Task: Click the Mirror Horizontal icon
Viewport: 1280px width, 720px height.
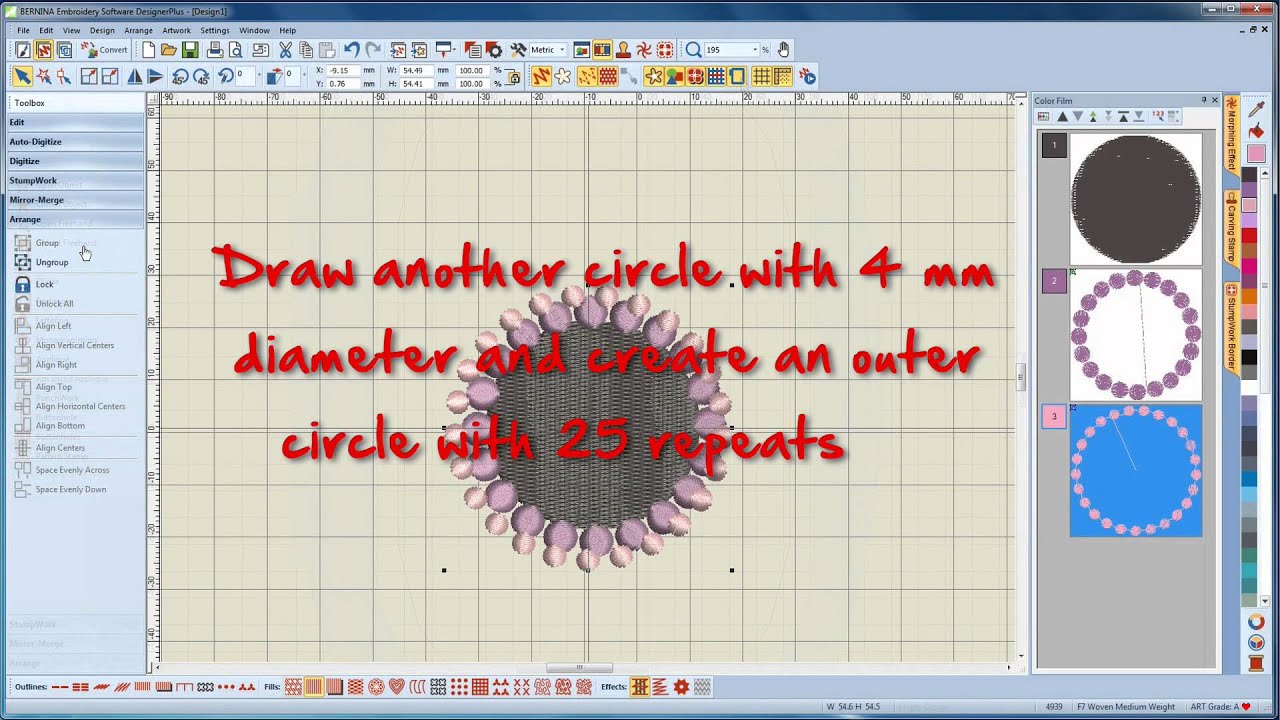Action: tap(133, 76)
